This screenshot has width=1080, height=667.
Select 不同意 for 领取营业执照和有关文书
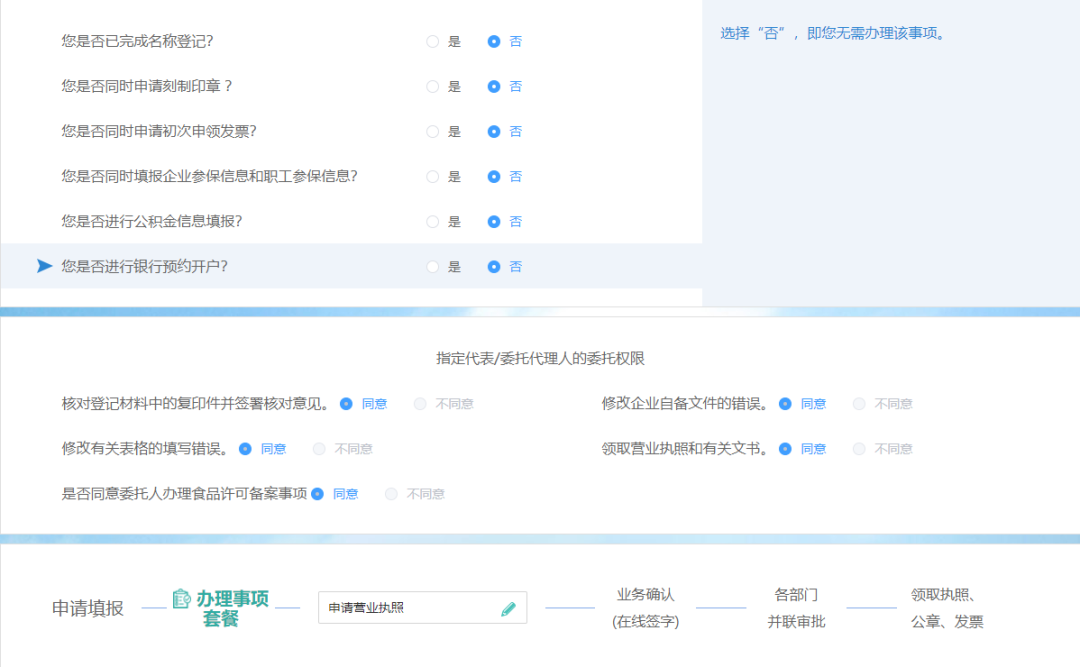(858, 448)
